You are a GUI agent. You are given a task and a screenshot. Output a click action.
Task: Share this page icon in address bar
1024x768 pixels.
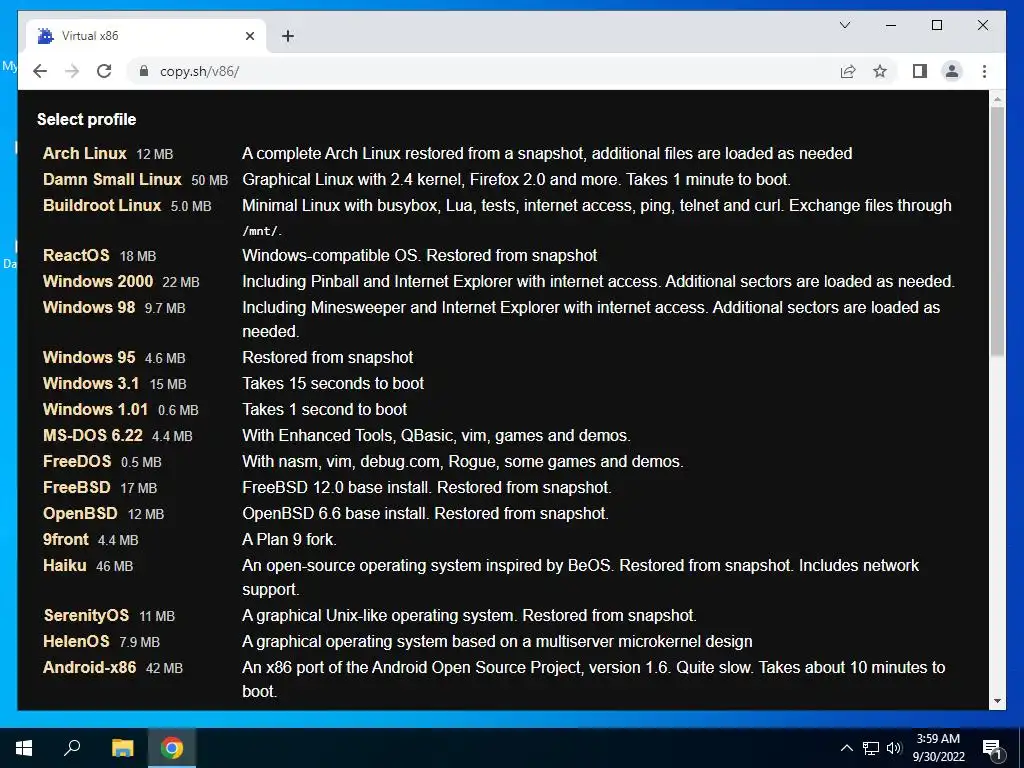click(848, 71)
